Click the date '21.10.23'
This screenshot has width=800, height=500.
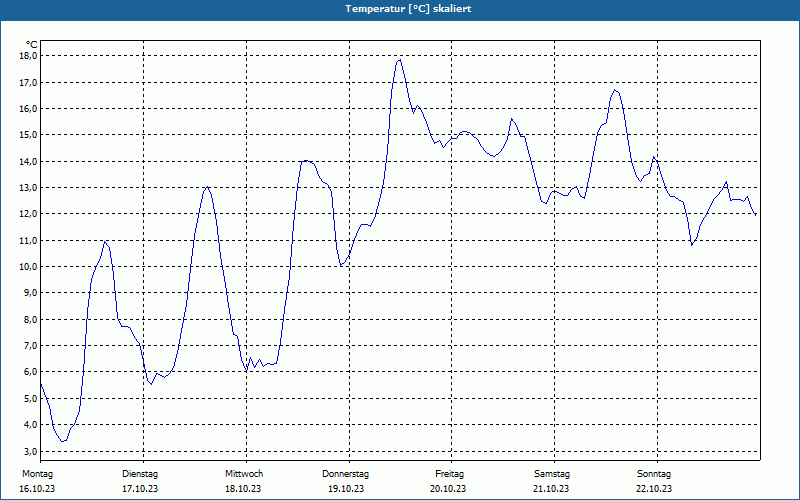click(551, 489)
